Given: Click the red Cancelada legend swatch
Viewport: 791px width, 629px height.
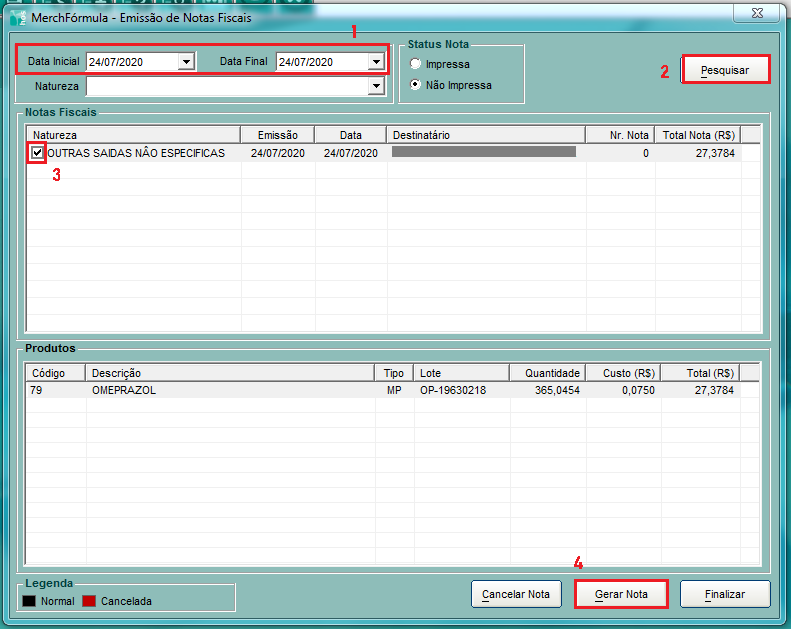Looking at the screenshot, I should click(x=89, y=601).
